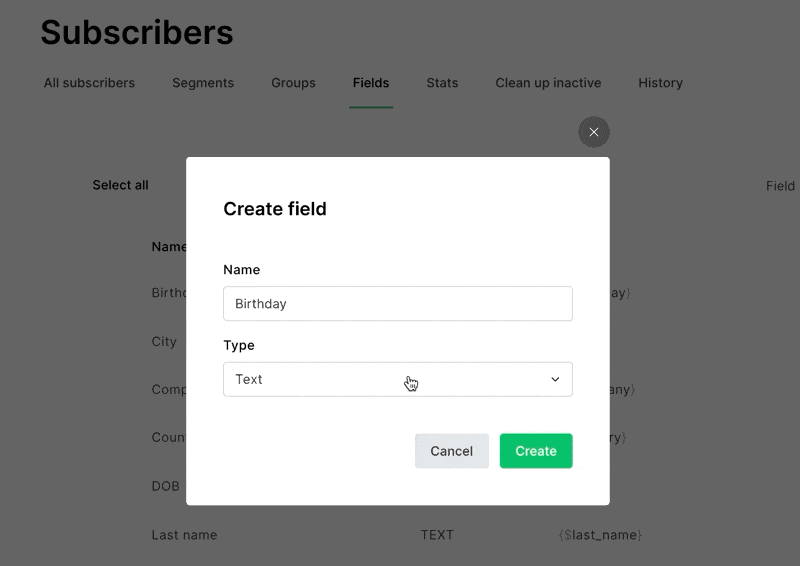Open Clean up inactive tab

pyautogui.click(x=548, y=83)
